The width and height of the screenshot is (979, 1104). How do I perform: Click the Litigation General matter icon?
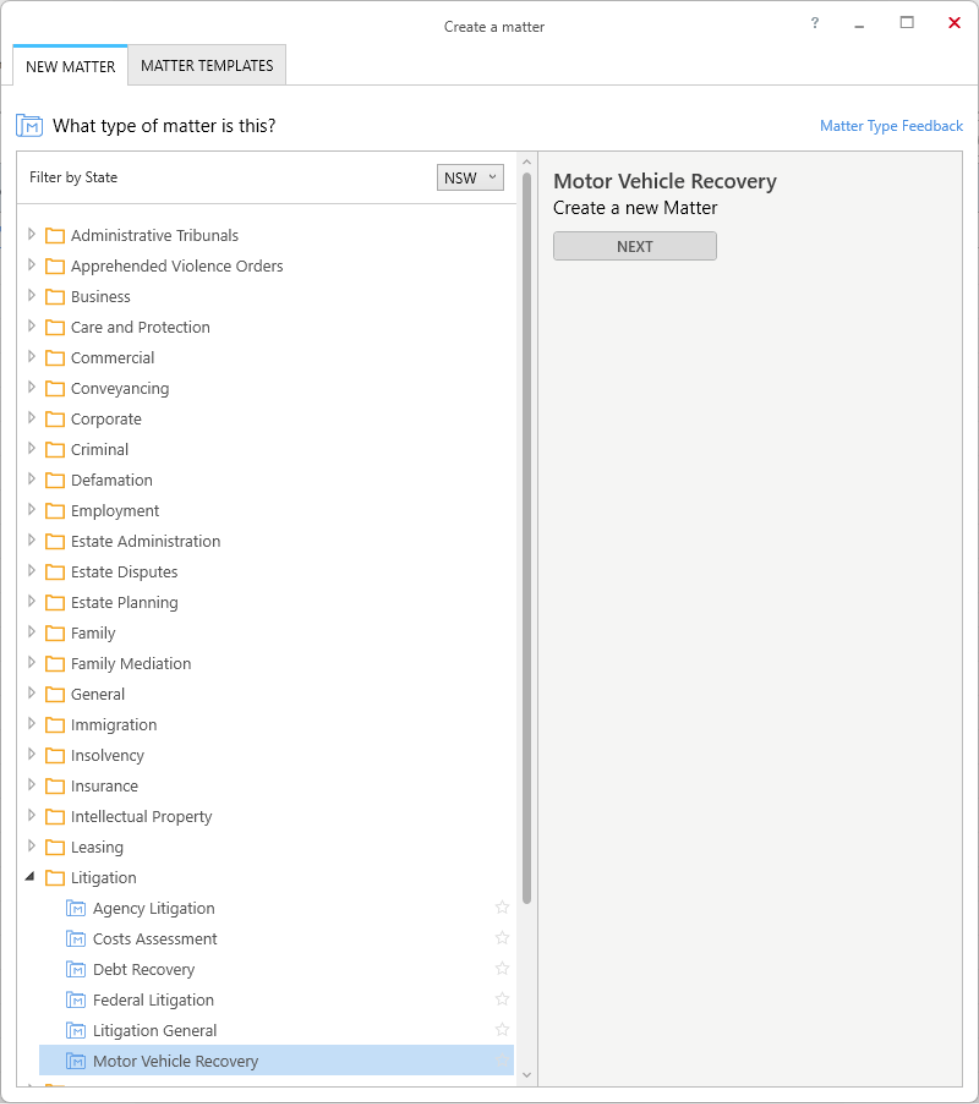coord(75,1031)
